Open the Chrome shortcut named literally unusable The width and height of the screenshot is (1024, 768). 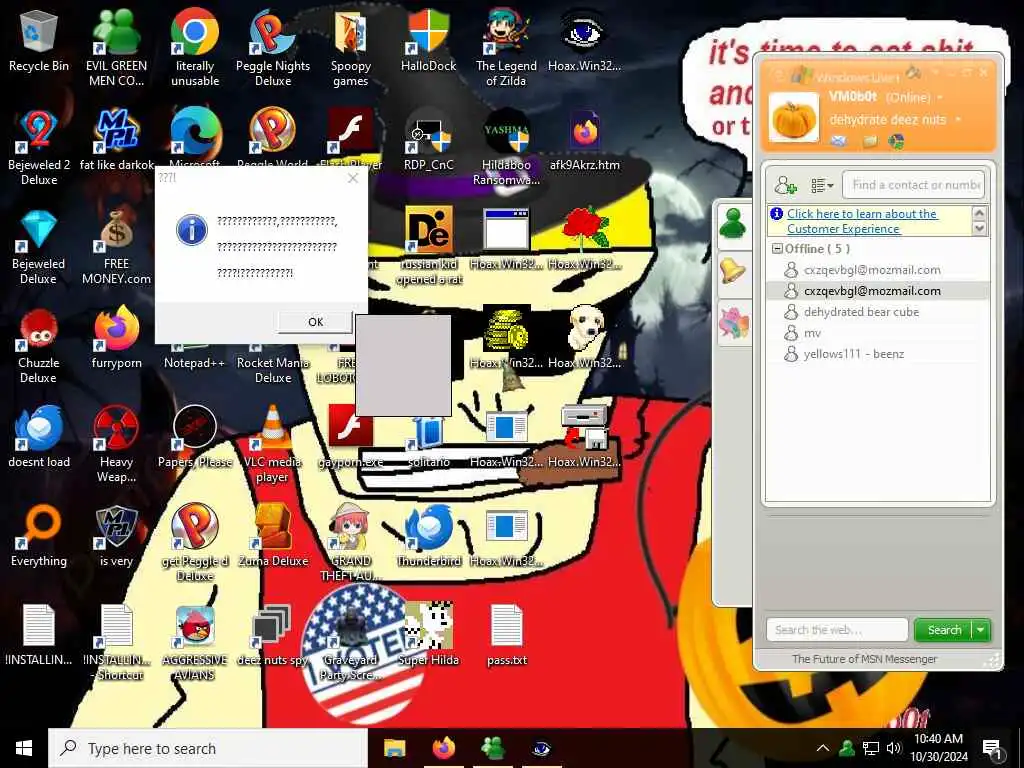pyautogui.click(x=195, y=48)
